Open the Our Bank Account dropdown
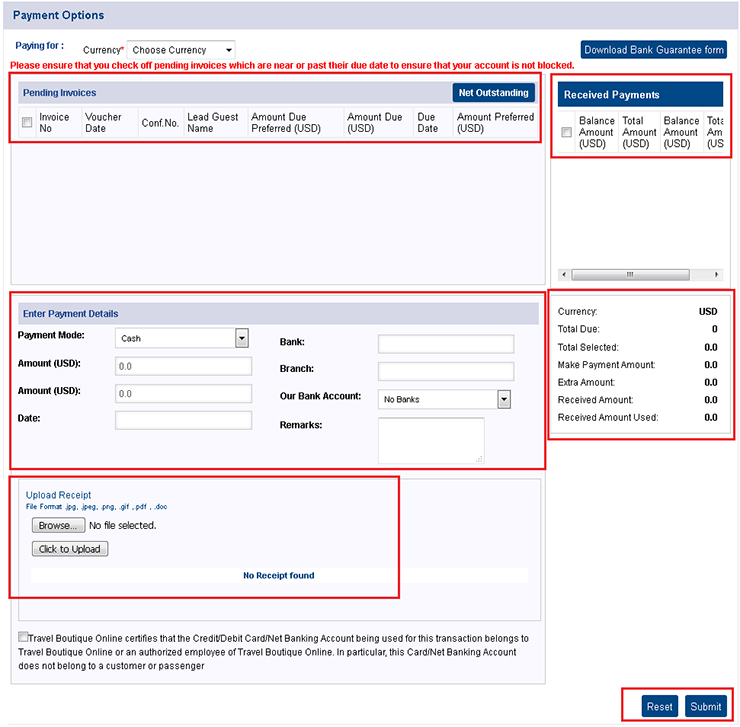The height and width of the screenshot is (727, 740). coord(445,399)
